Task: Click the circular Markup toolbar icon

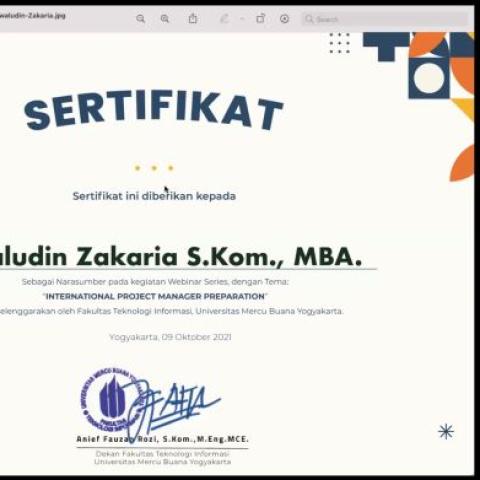Action: pyautogui.click(x=284, y=19)
